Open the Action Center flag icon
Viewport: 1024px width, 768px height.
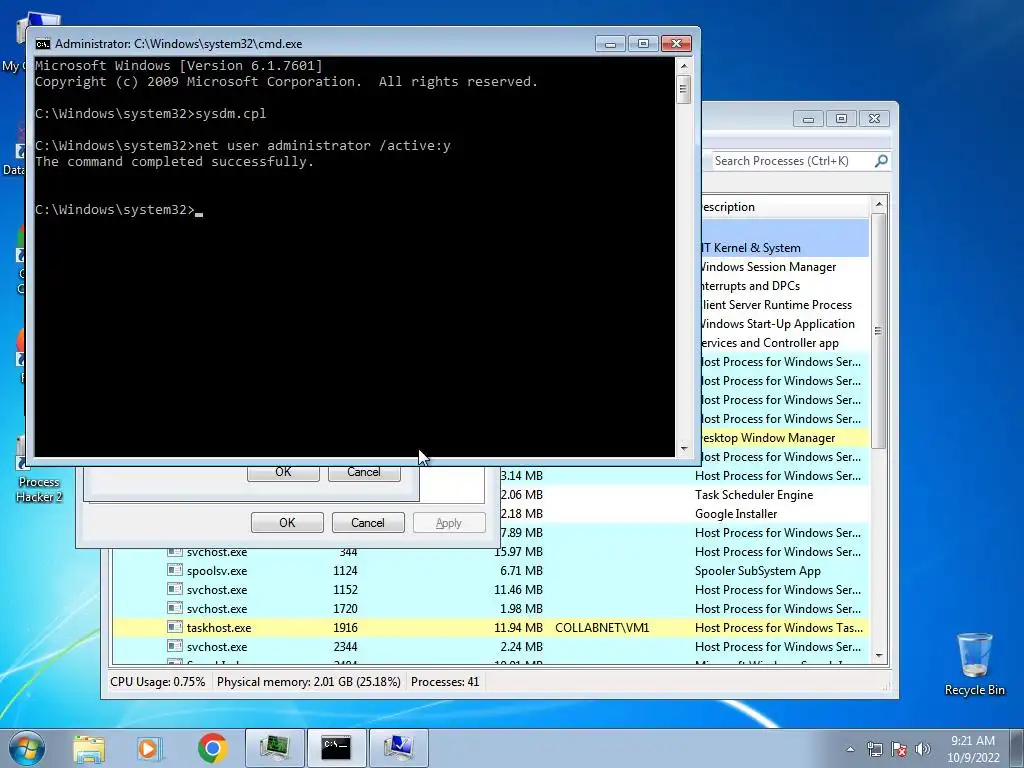coord(899,749)
